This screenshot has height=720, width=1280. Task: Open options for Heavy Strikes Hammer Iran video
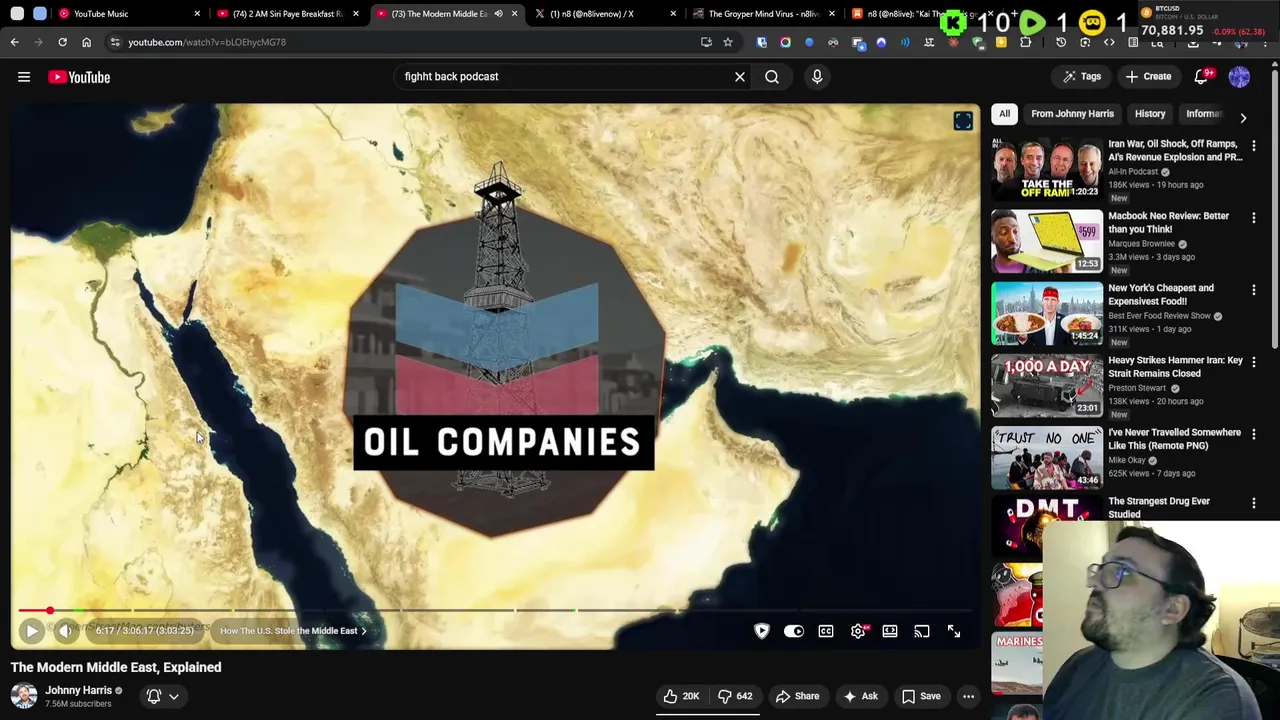1254,362
